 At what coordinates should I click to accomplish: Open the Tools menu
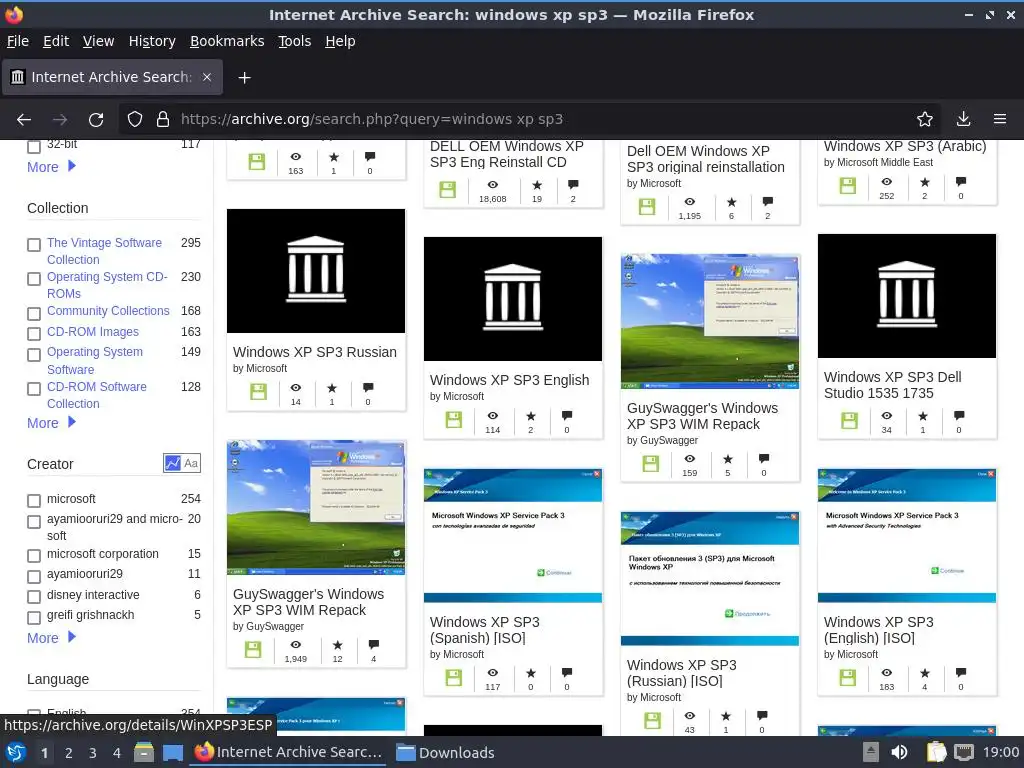click(295, 41)
